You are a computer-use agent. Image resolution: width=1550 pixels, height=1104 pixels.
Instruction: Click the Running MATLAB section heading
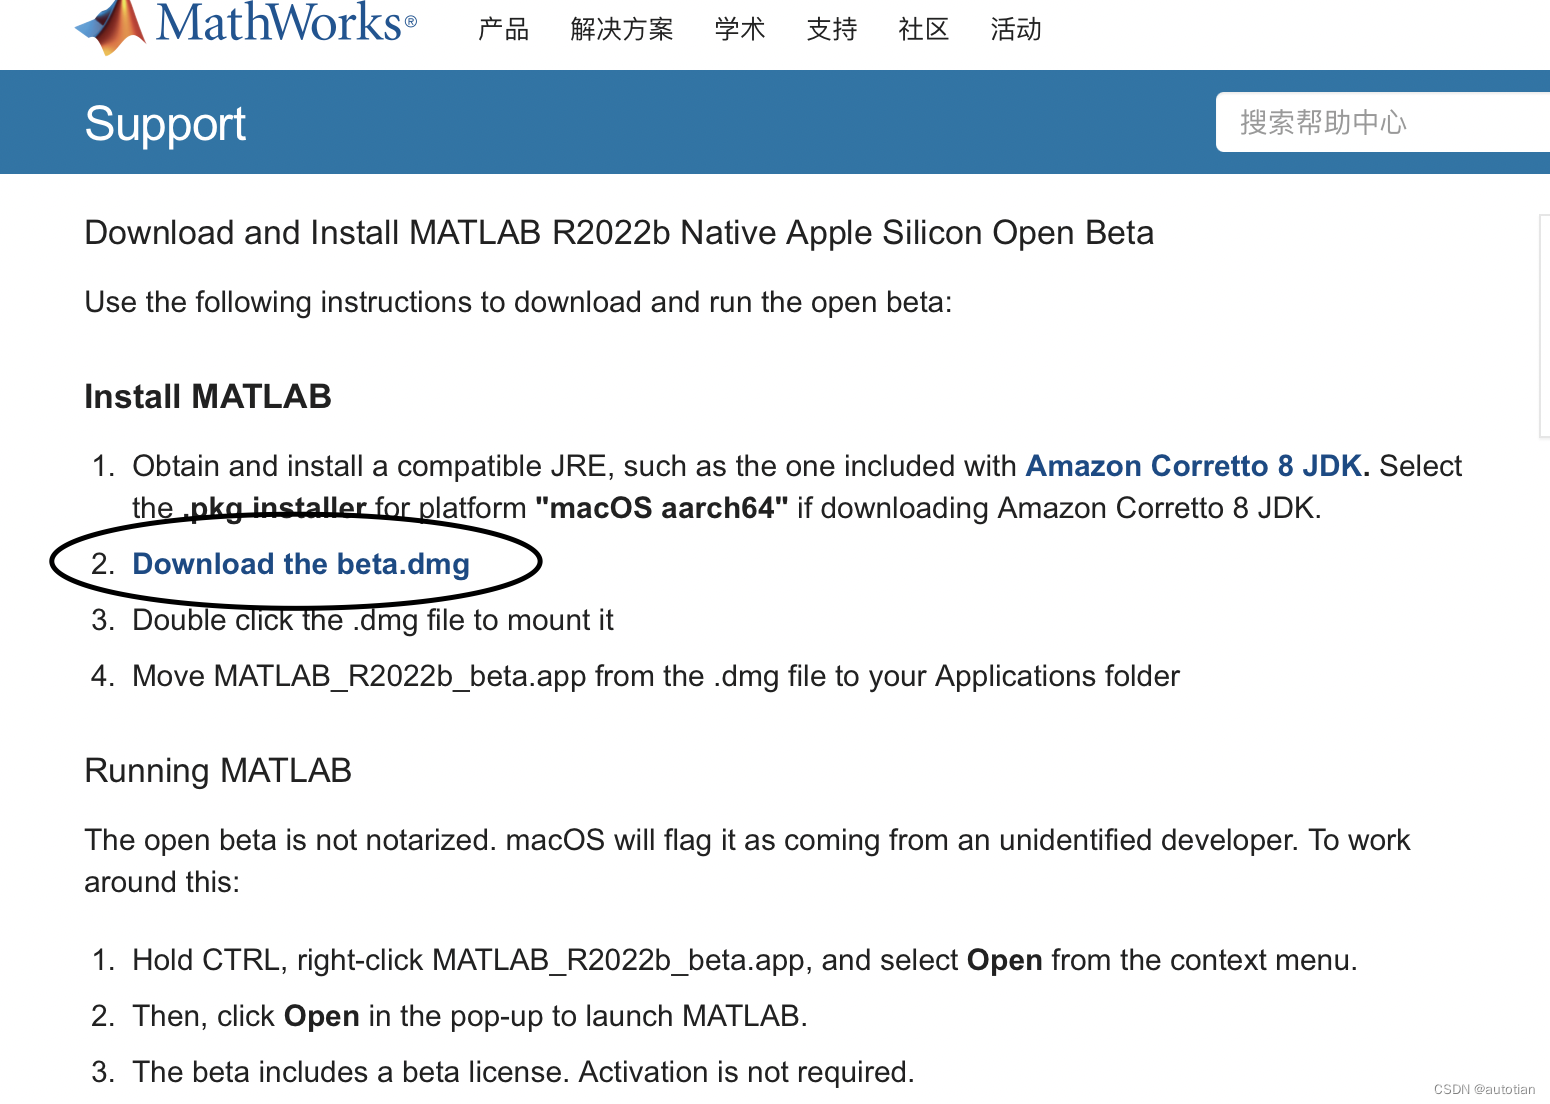(218, 770)
